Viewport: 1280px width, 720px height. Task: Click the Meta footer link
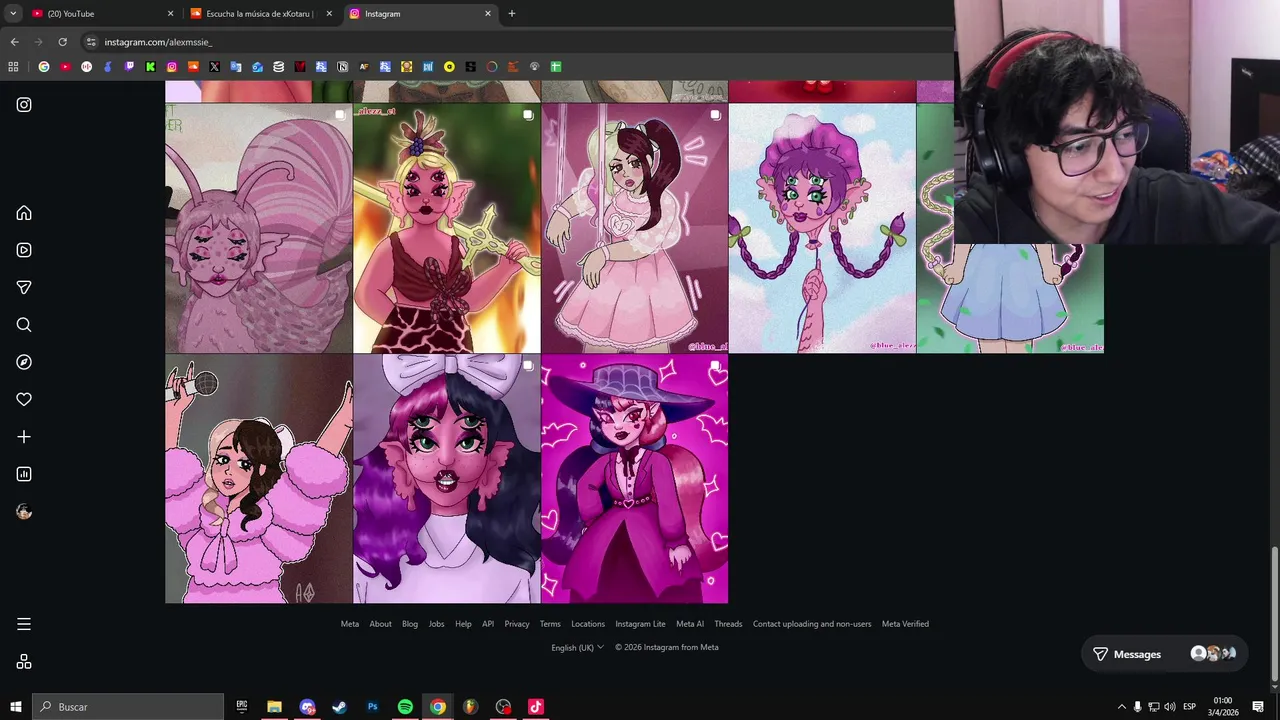pos(350,624)
